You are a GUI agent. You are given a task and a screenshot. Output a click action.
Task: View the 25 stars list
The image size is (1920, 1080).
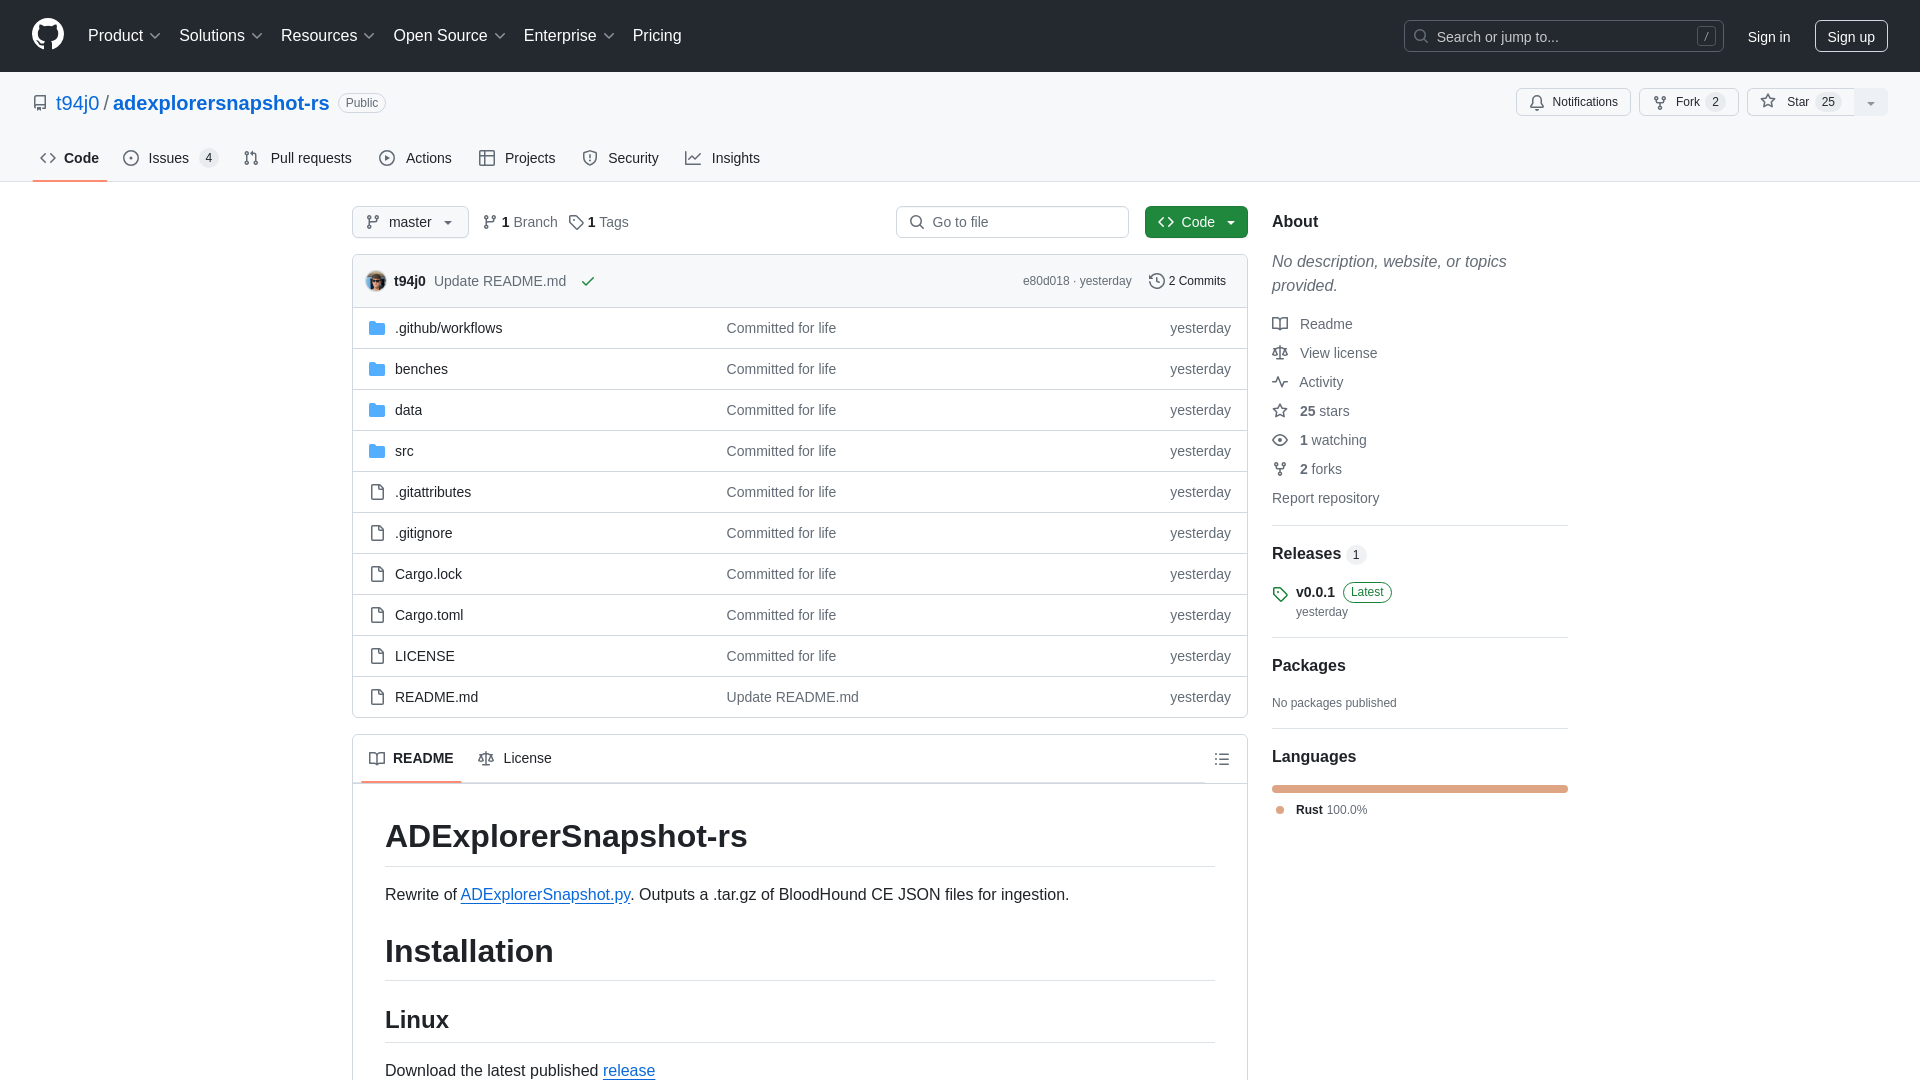[1311, 411]
